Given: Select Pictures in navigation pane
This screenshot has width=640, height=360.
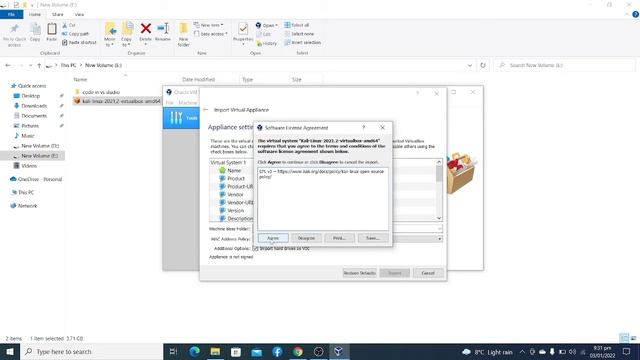Looking at the screenshot, I should pos(30,126).
